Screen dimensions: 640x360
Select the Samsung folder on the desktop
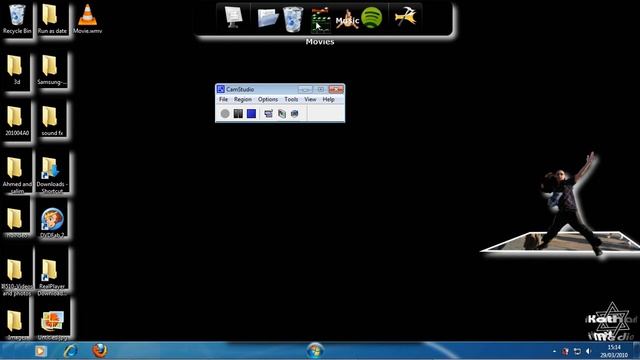52,70
